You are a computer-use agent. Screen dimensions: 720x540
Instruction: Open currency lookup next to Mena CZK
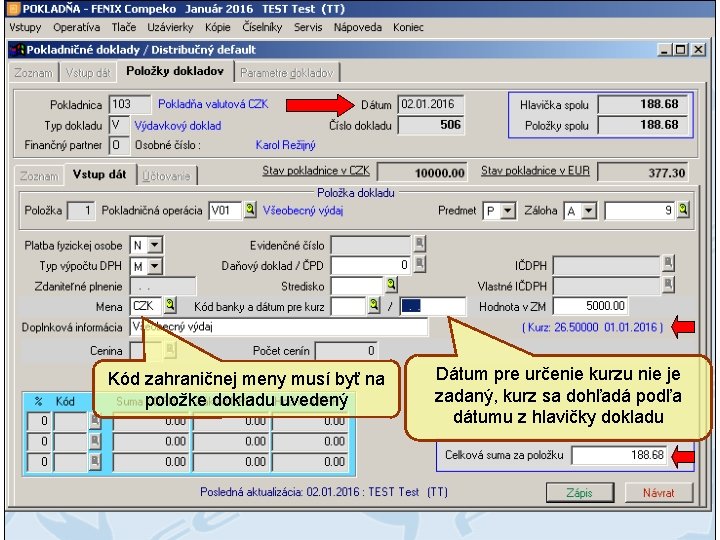click(x=170, y=305)
